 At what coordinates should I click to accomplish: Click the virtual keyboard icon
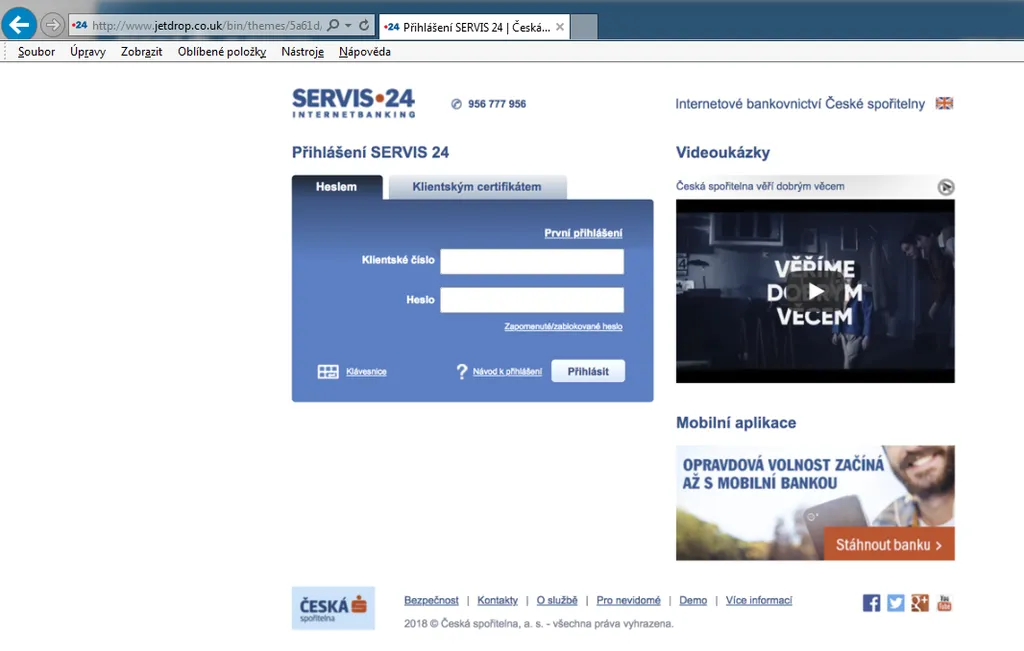pos(328,372)
